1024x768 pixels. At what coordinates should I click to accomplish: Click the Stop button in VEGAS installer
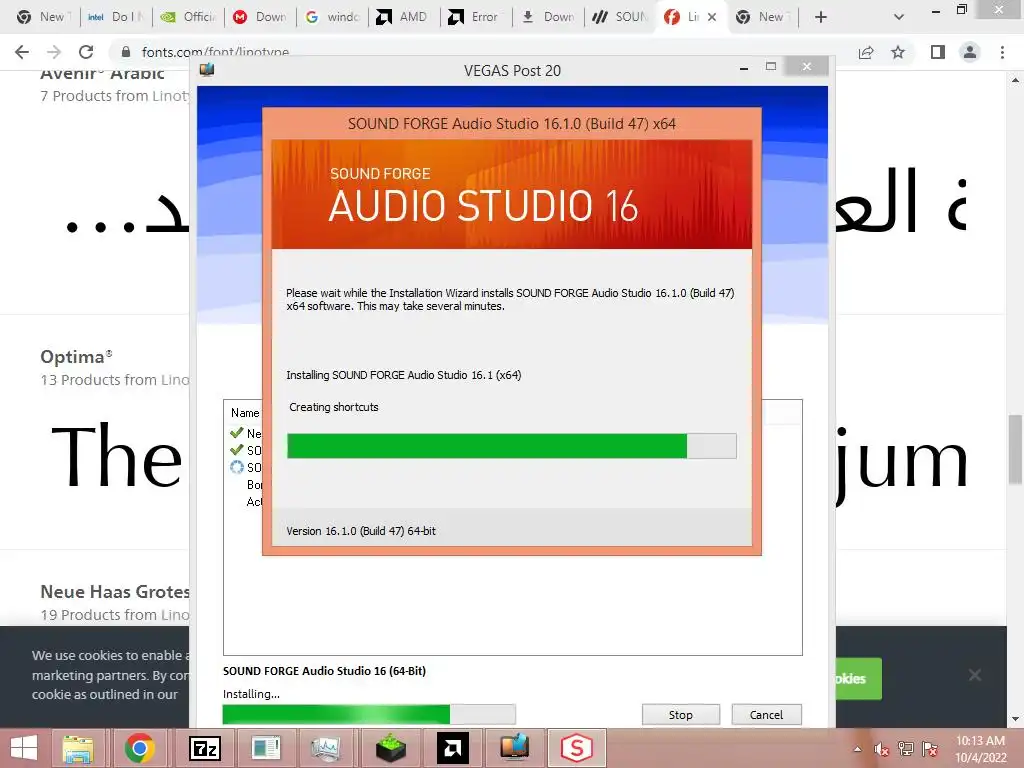[680, 714]
